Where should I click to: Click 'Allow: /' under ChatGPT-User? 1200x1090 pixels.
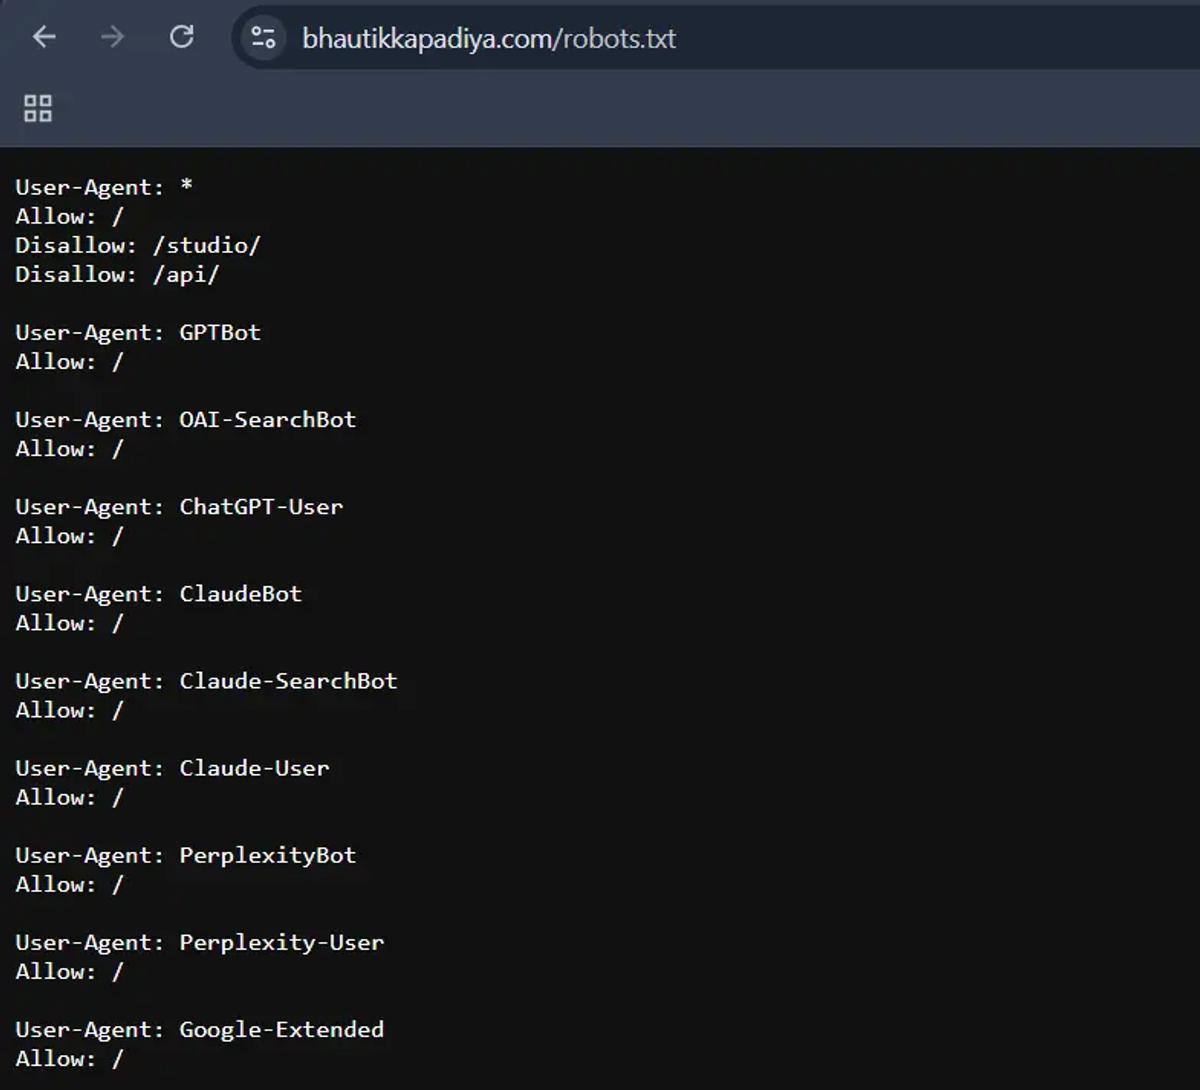(69, 535)
